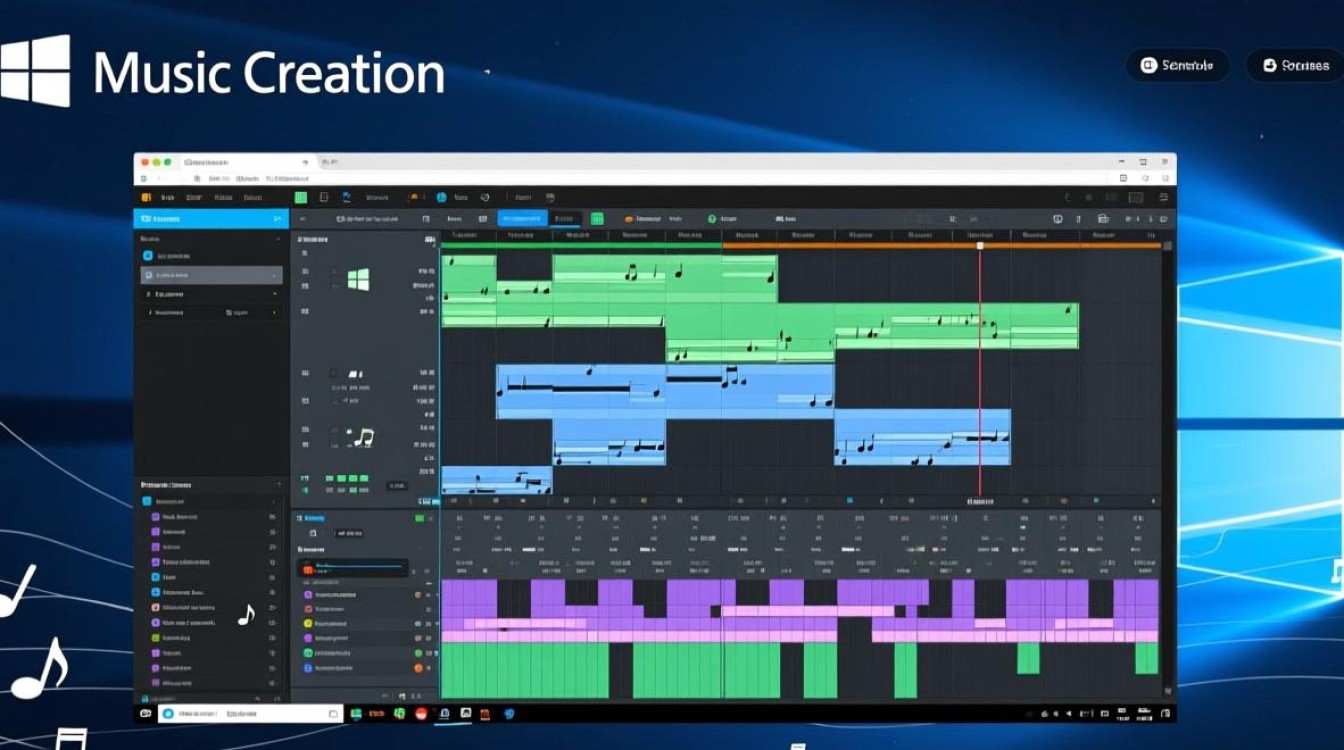Expand the arrow on the third sidebar item
Image resolution: width=1344 pixels, height=750 pixels.
276,294
